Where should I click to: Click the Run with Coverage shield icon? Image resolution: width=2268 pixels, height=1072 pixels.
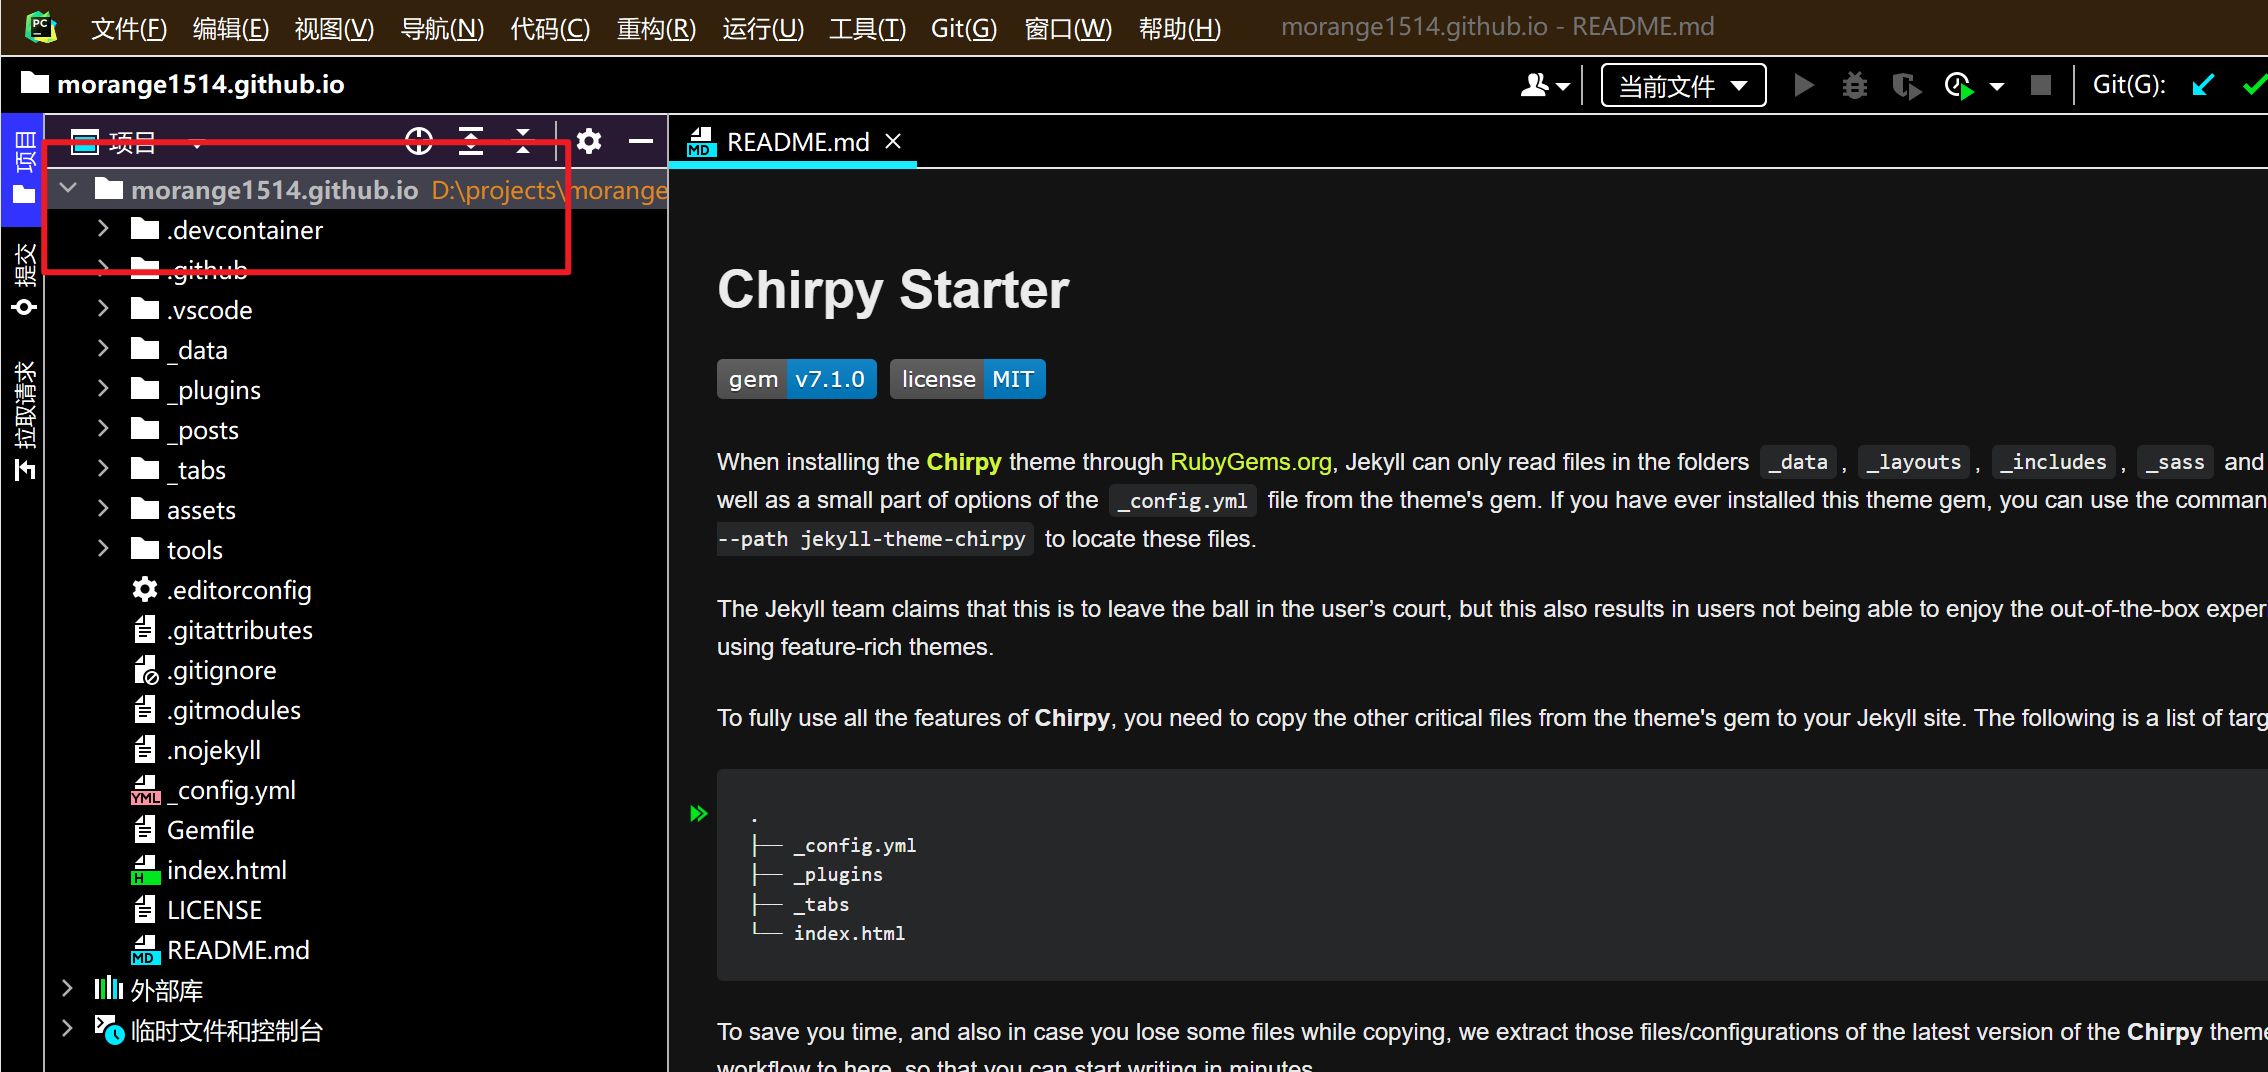point(1906,86)
